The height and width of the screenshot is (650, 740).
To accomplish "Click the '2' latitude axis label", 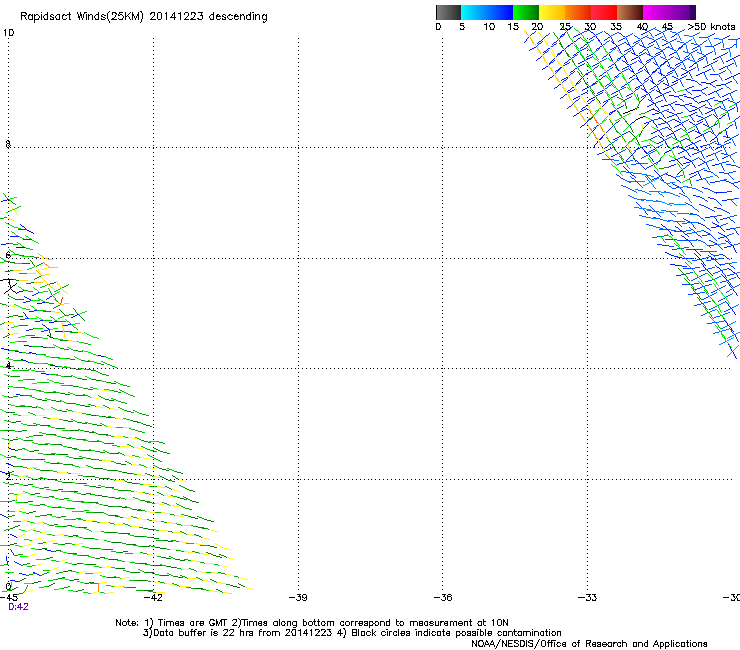I will 8,476.
